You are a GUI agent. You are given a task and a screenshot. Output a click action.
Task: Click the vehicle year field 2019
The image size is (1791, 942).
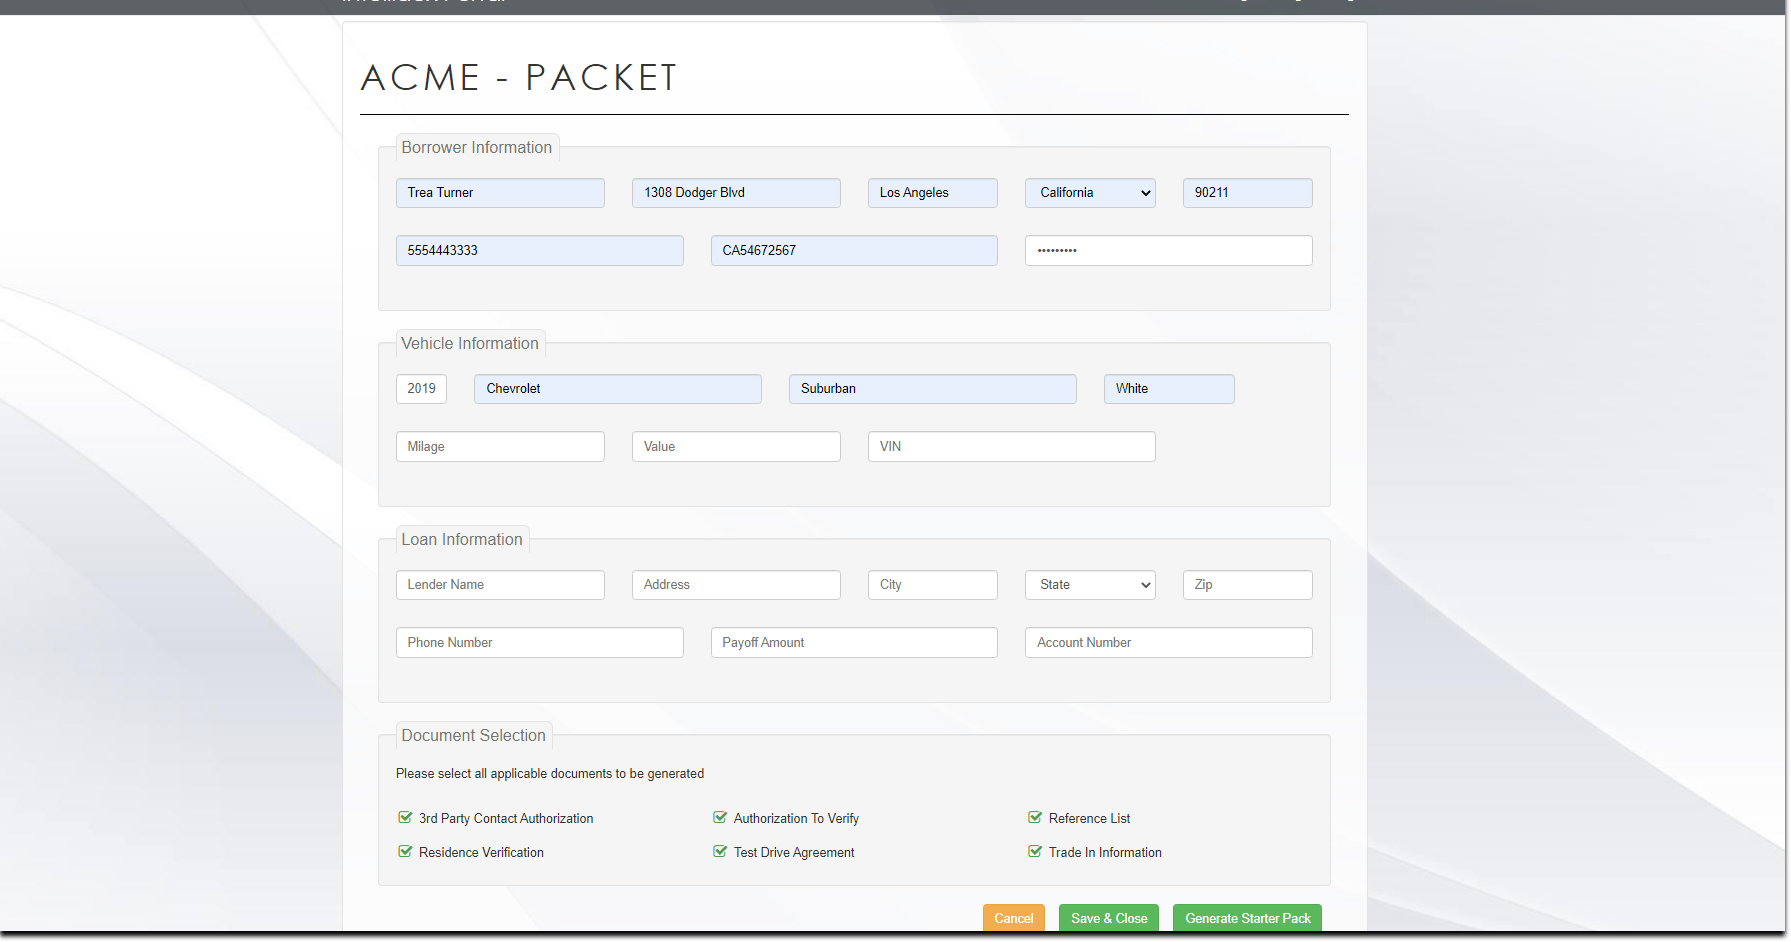click(421, 389)
